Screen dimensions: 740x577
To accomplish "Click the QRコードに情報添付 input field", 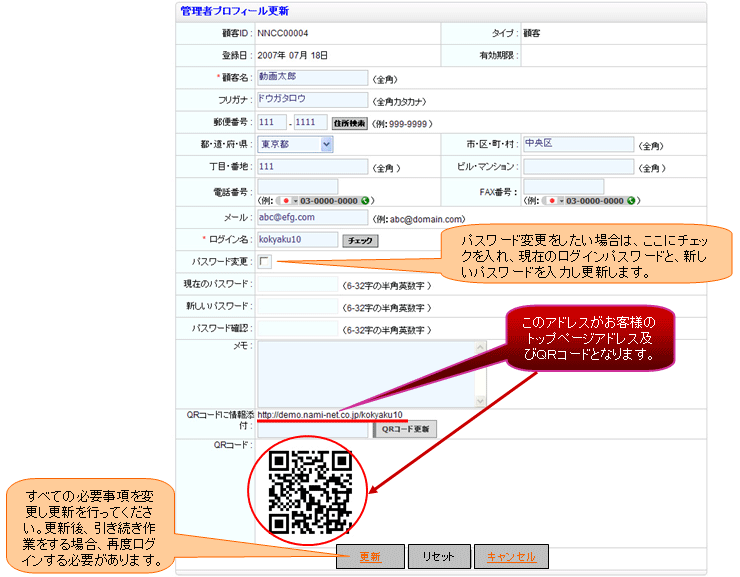I will coord(312,430).
